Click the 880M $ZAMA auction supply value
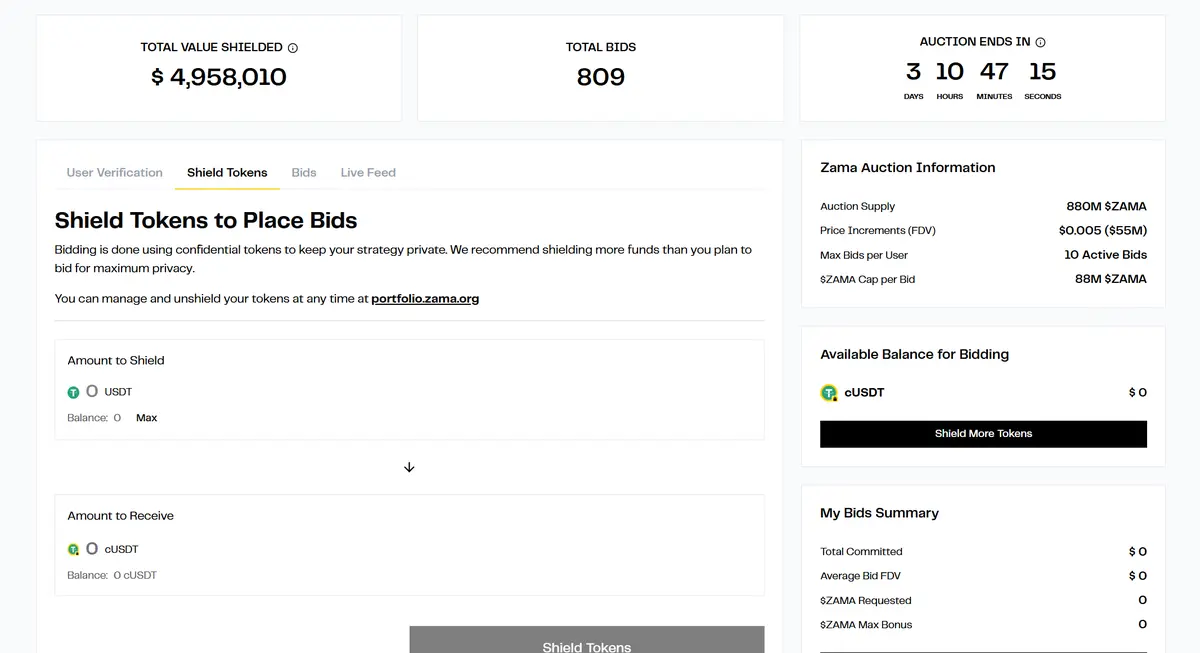Screen dimensions: 1200x653 coord(1106,206)
